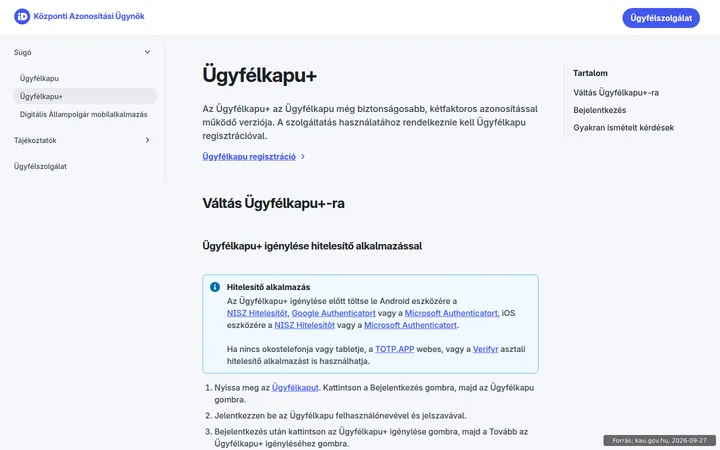Click the Hitelesítő alkalmazás box title

point(268,287)
